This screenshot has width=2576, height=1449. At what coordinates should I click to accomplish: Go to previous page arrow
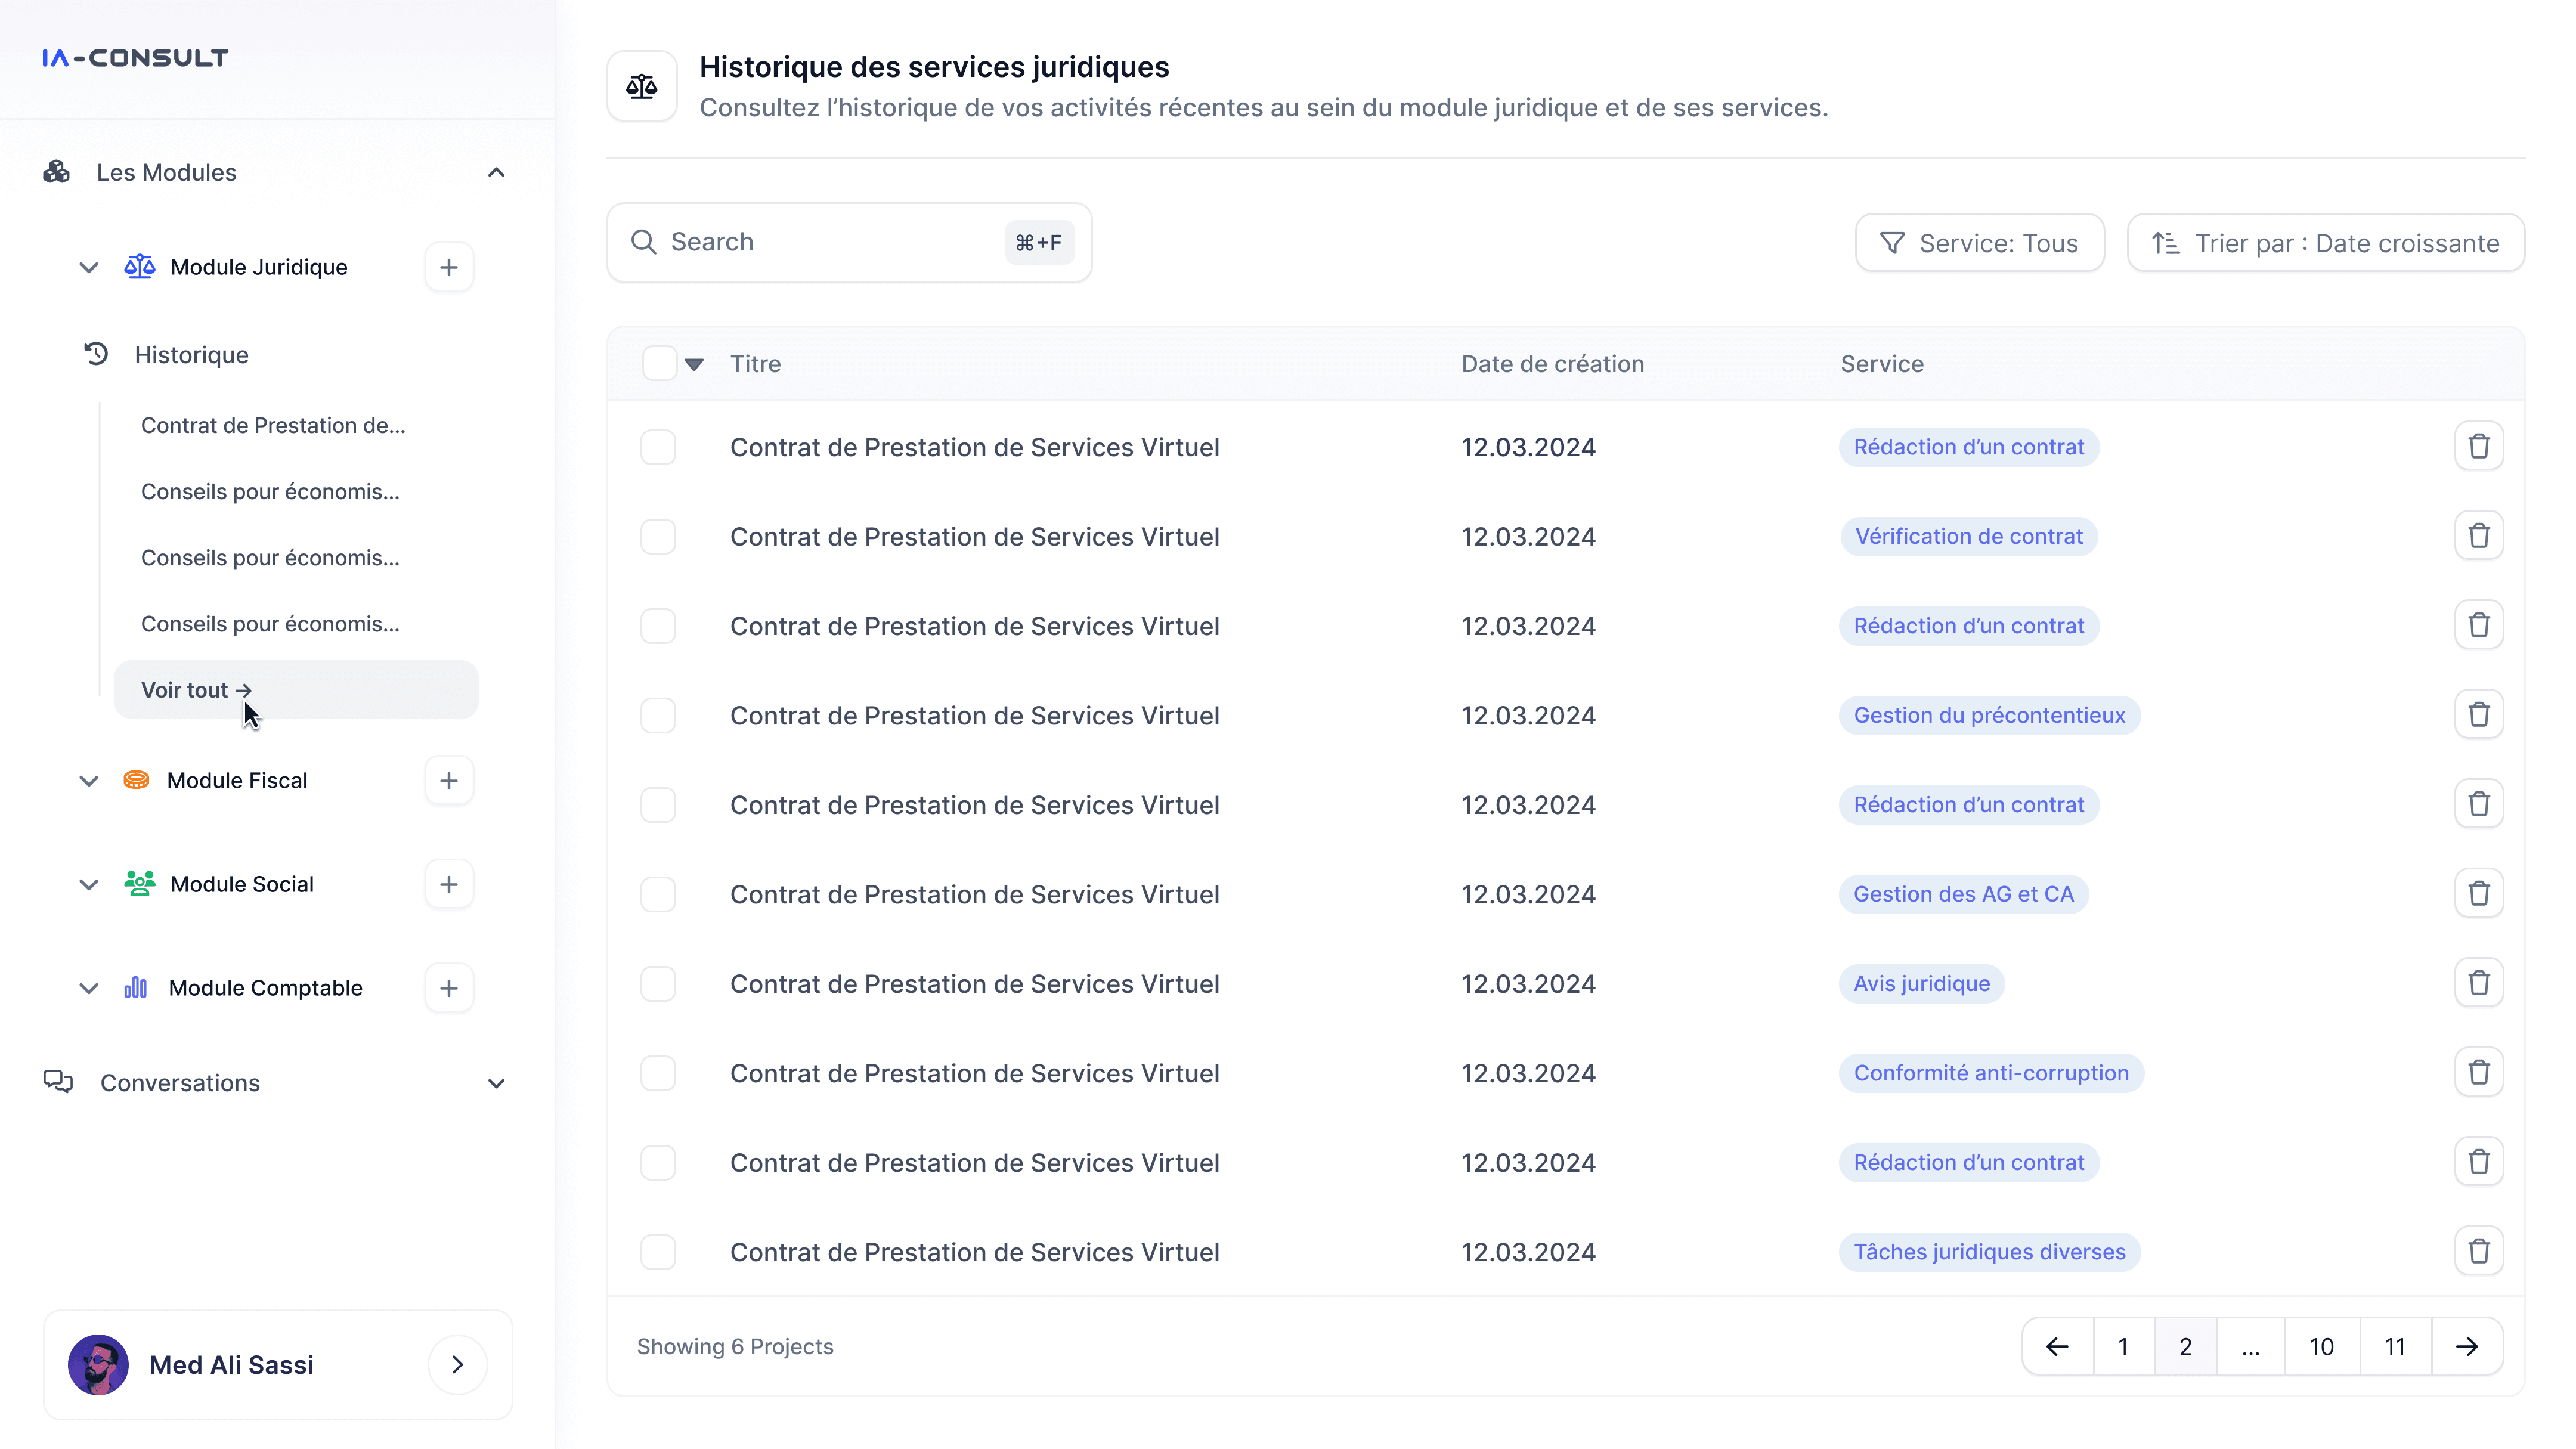[2057, 1346]
